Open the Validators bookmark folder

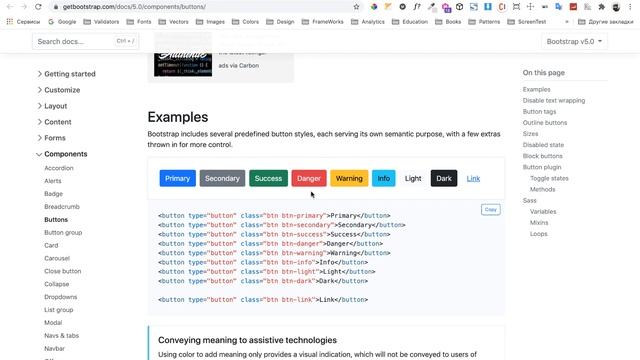coord(101,22)
